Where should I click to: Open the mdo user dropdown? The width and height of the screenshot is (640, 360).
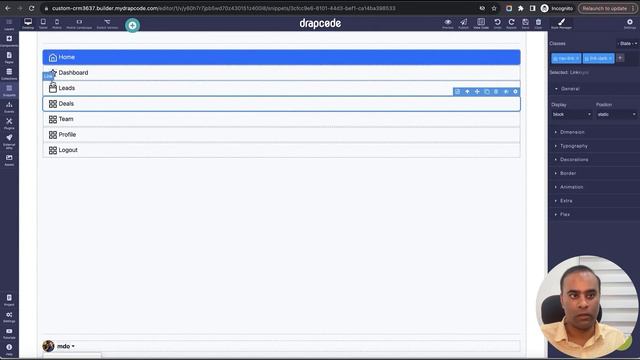[66, 346]
